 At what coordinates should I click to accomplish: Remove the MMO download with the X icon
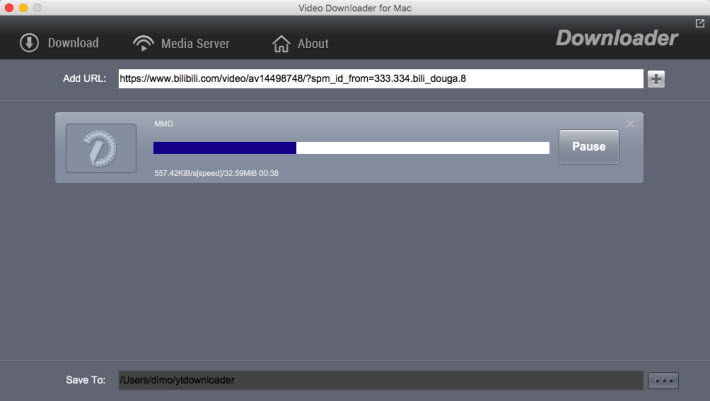[630, 124]
